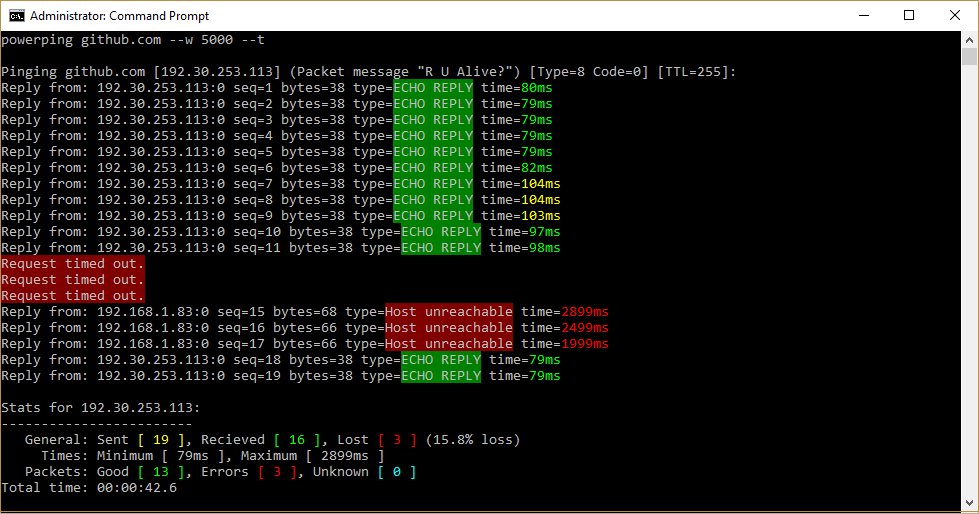Click the third 'Request timed out.' line
The width and height of the screenshot is (979, 514).
(73, 296)
